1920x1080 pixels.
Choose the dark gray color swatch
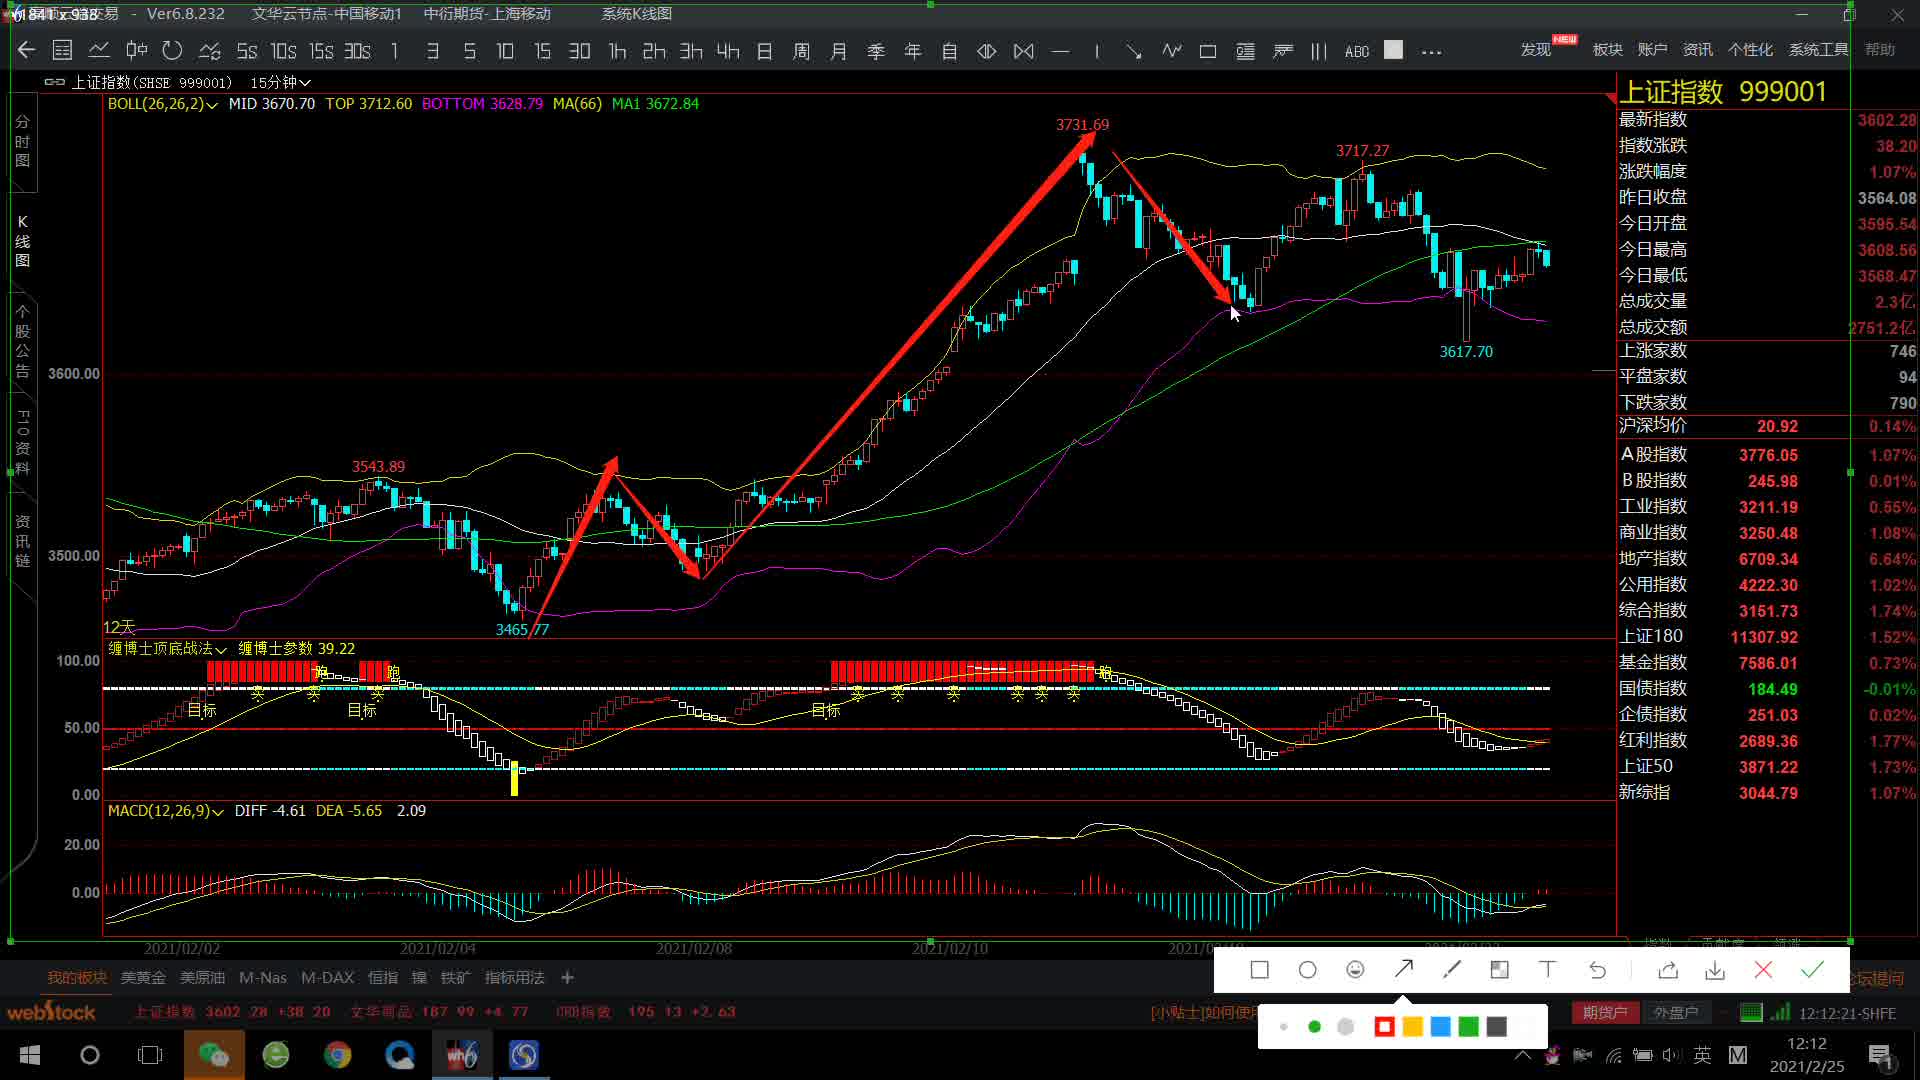click(x=1496, y=1027)
